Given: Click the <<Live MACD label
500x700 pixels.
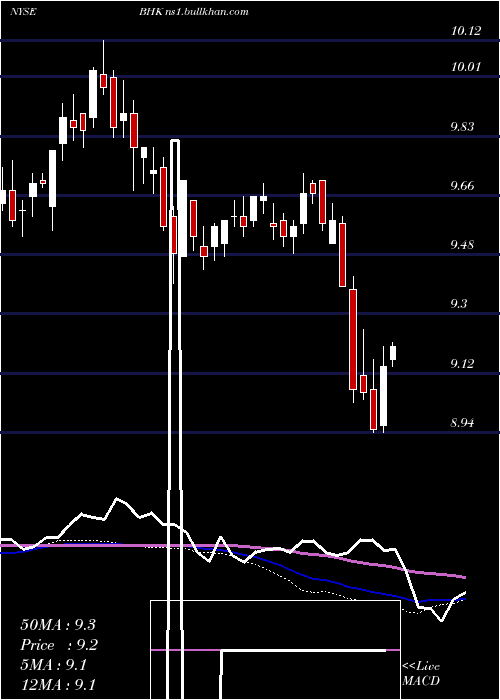Looking at the screenshot, I should coord(421,673).
